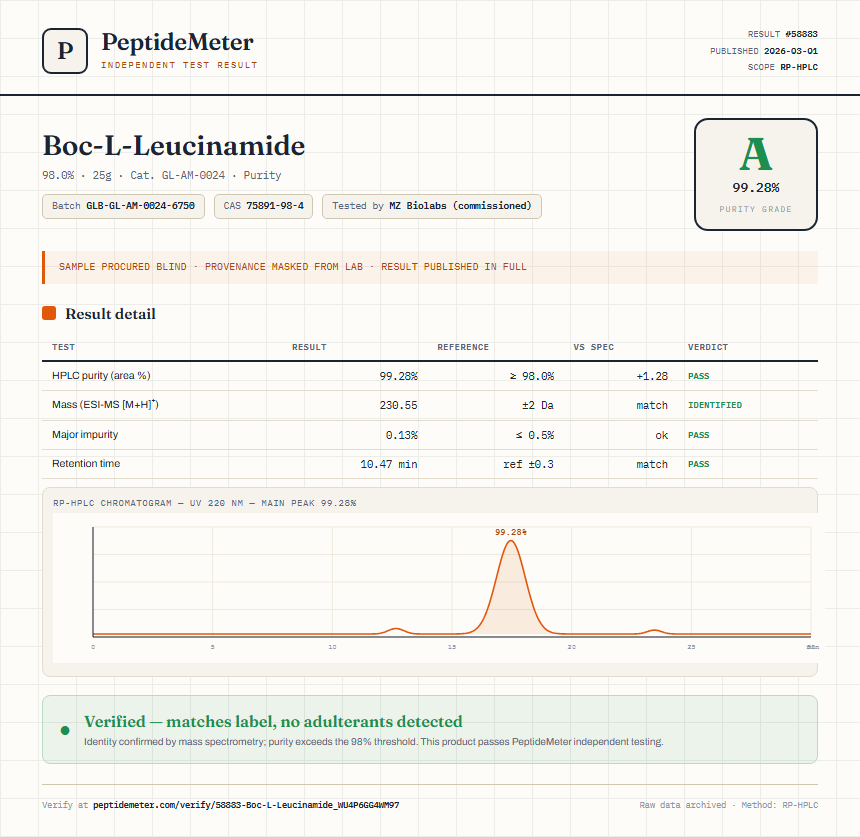The image size is (860, 837).
Task: Select the CAS 75891-98-4 chip
Action: pos(263,206)
